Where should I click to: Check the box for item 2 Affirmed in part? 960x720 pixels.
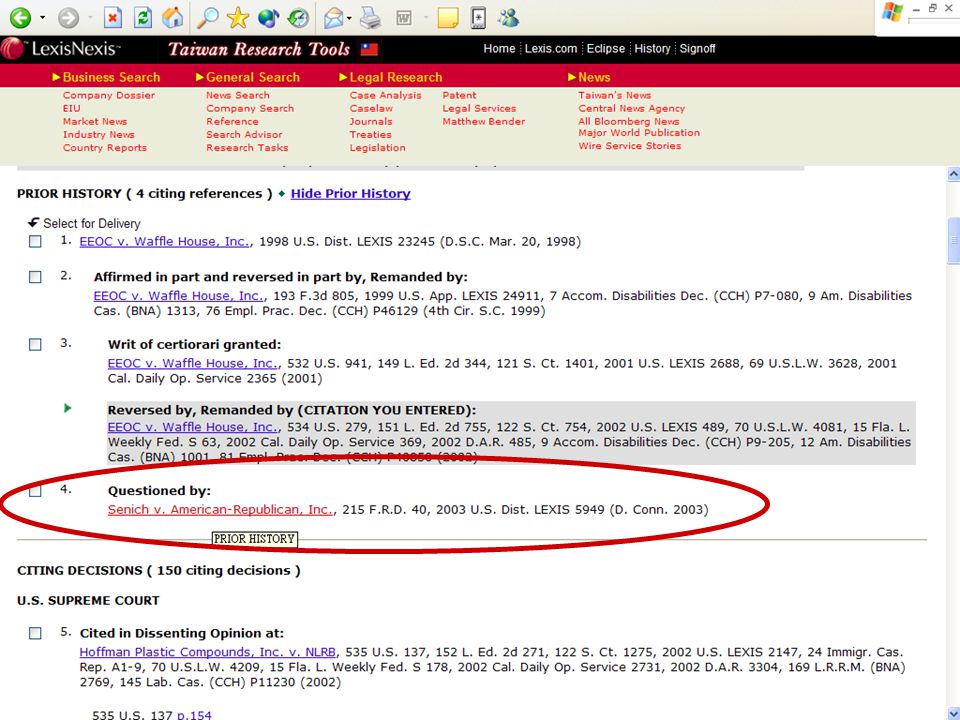(x=36, y=277)
